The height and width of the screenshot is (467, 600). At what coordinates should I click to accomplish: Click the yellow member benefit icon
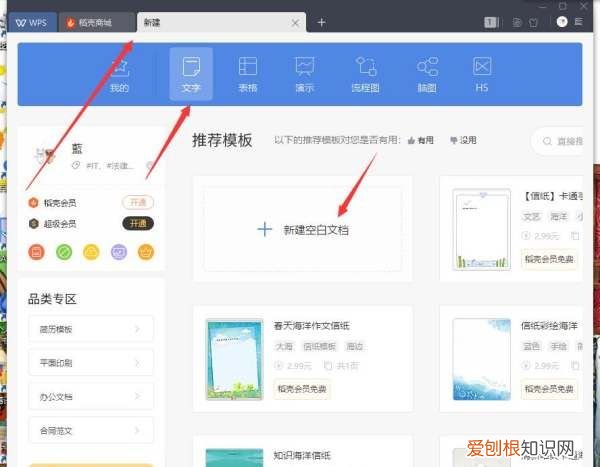click(91, 252)
